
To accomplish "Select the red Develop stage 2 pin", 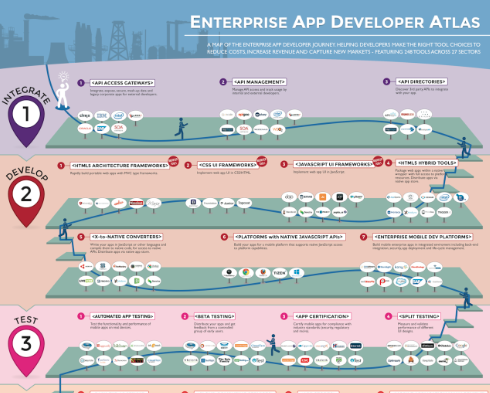I will tap(26, 201).
